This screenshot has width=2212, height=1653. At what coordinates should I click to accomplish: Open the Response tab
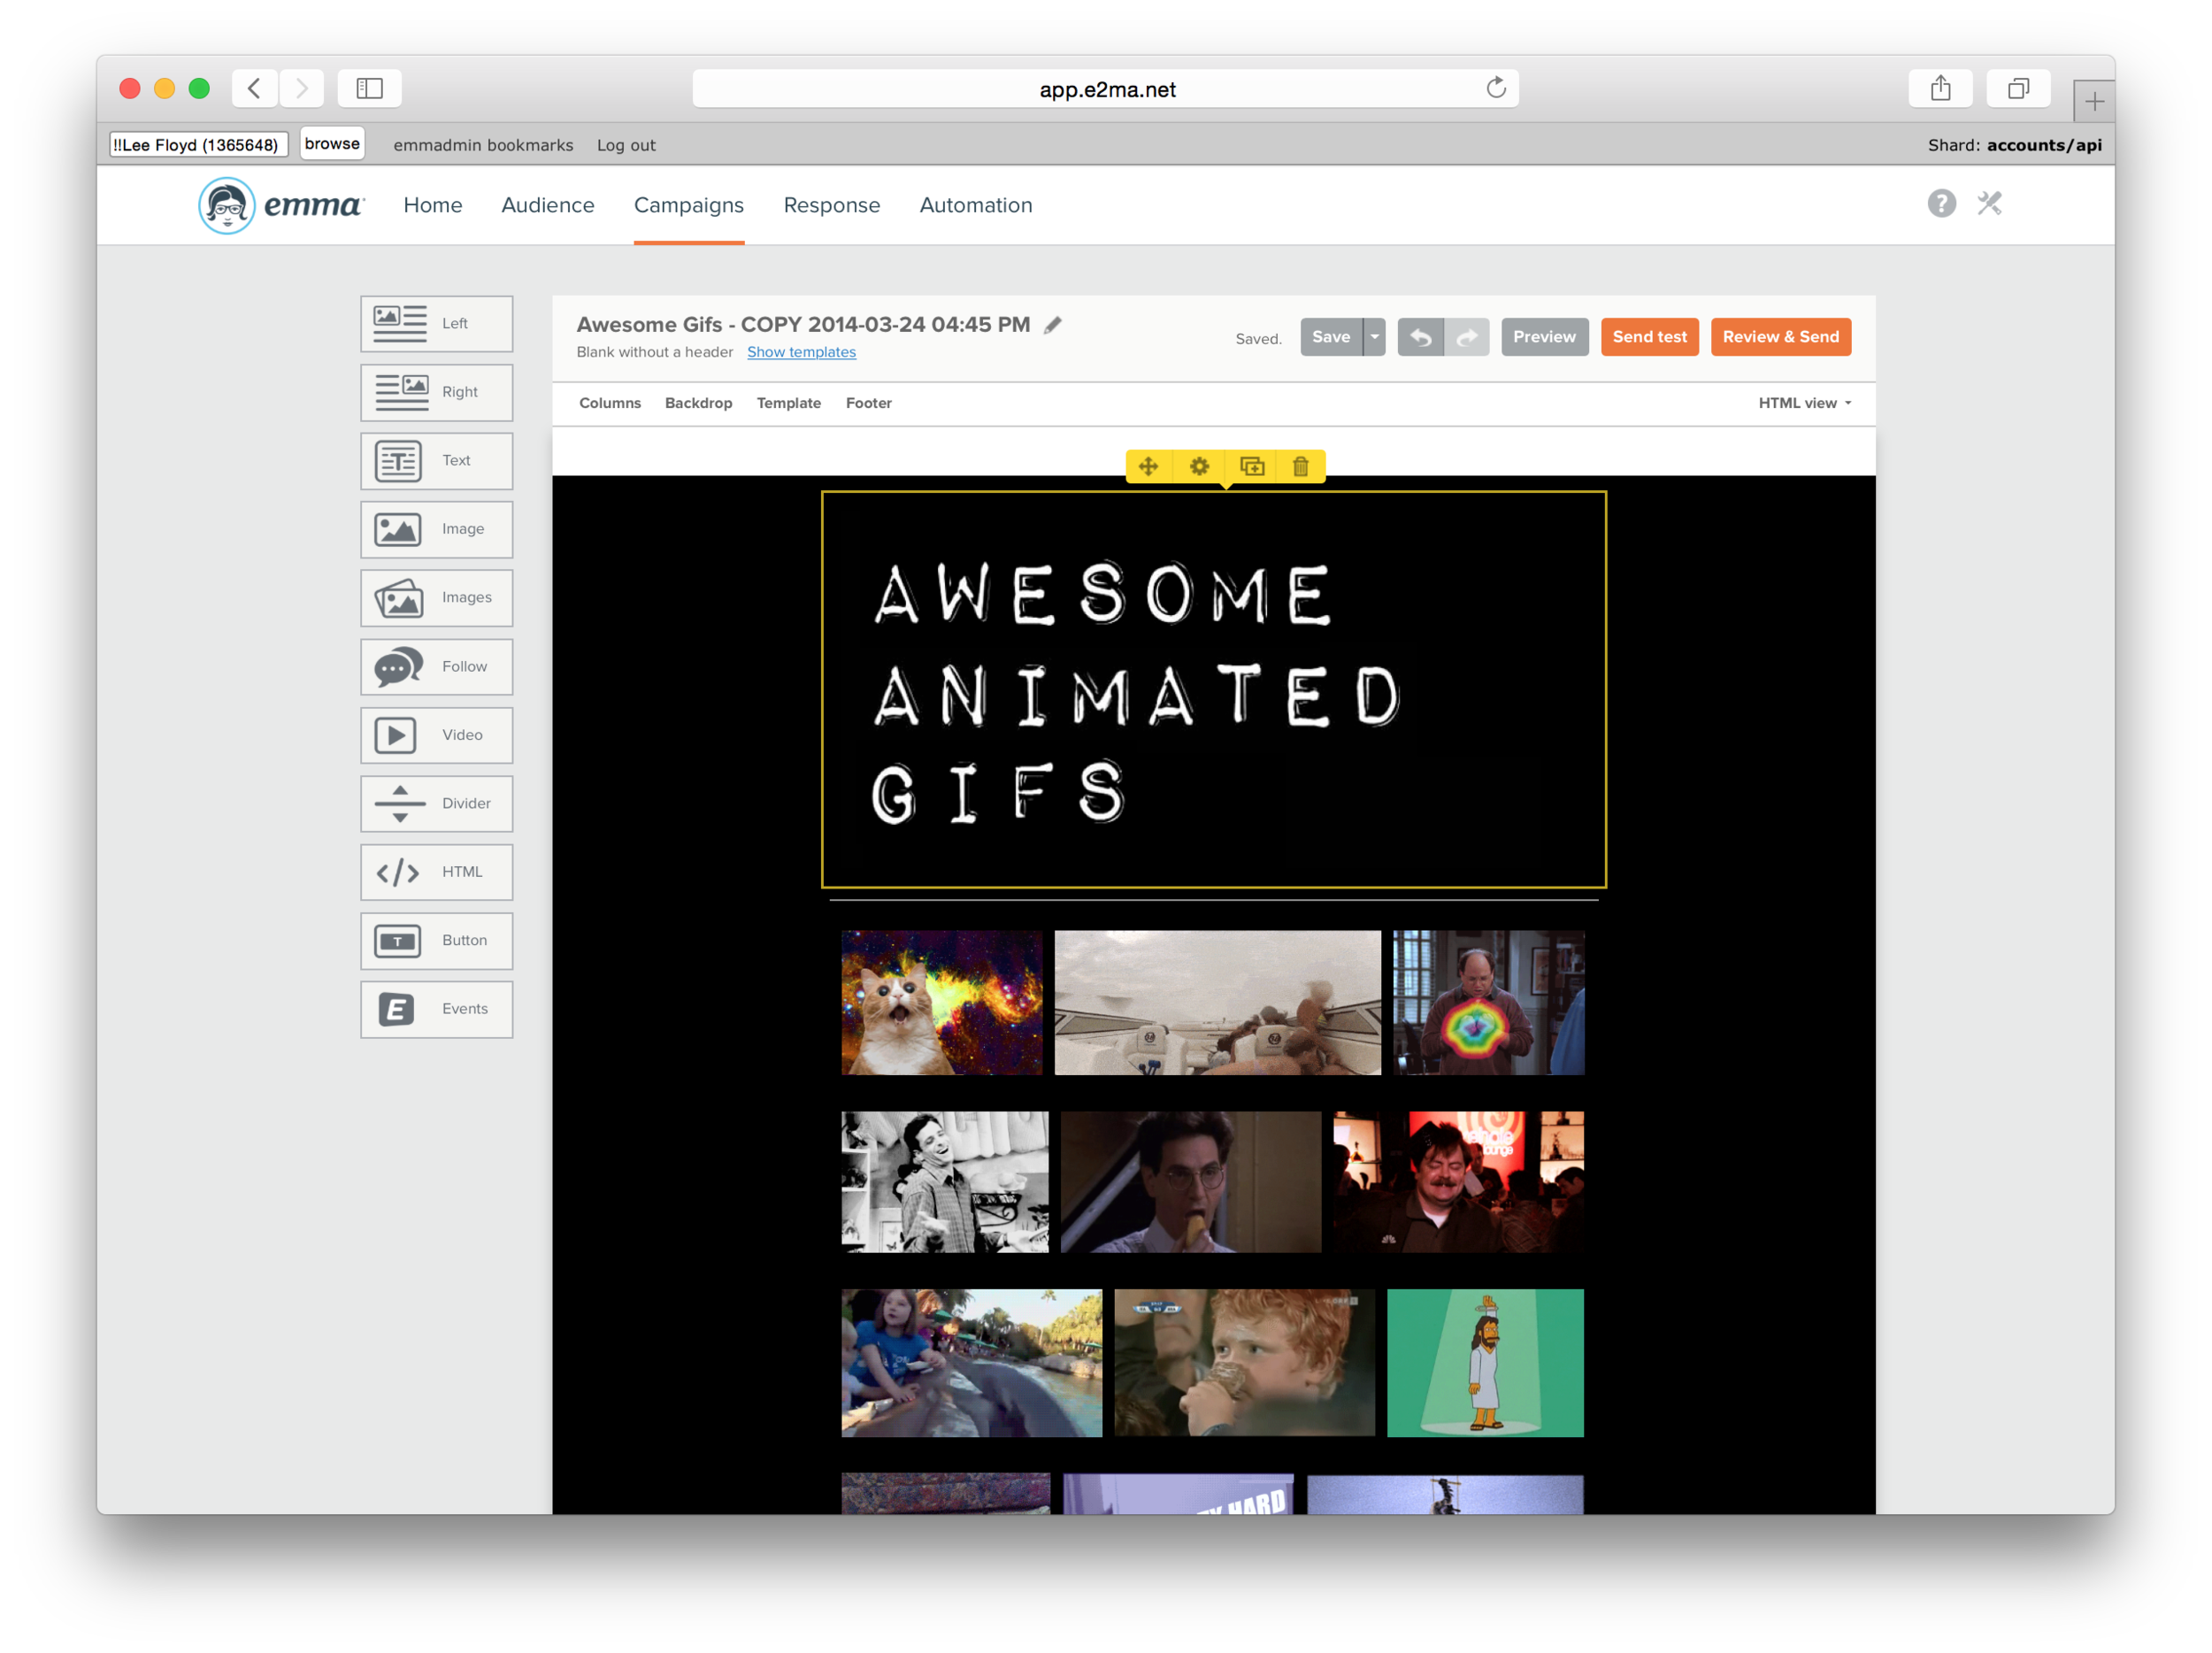click(x=832, y=205)
